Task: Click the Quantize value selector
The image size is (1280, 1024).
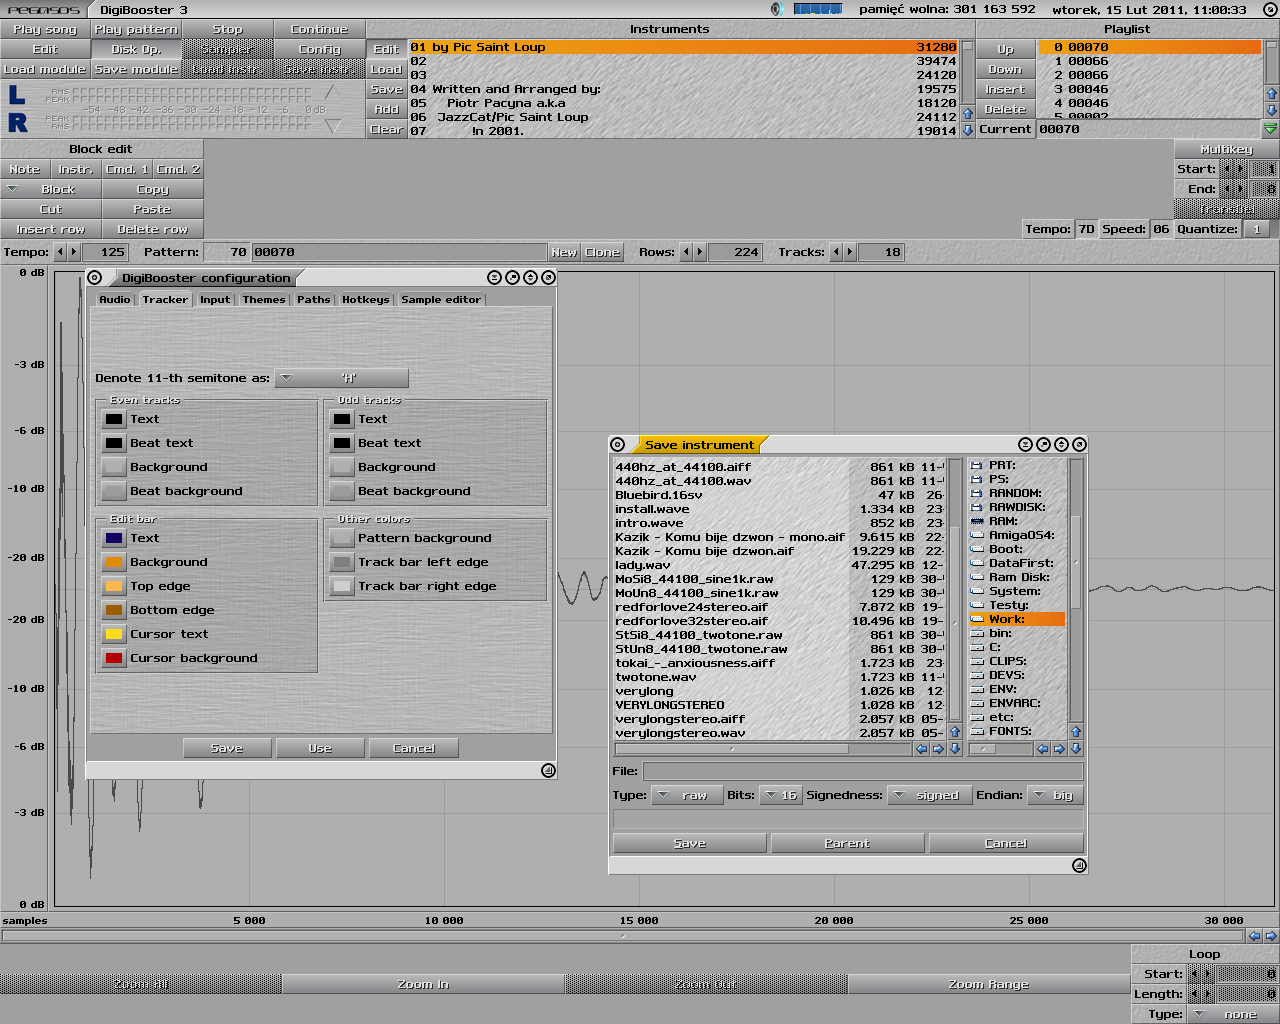Action: (x=1257, y=229)
